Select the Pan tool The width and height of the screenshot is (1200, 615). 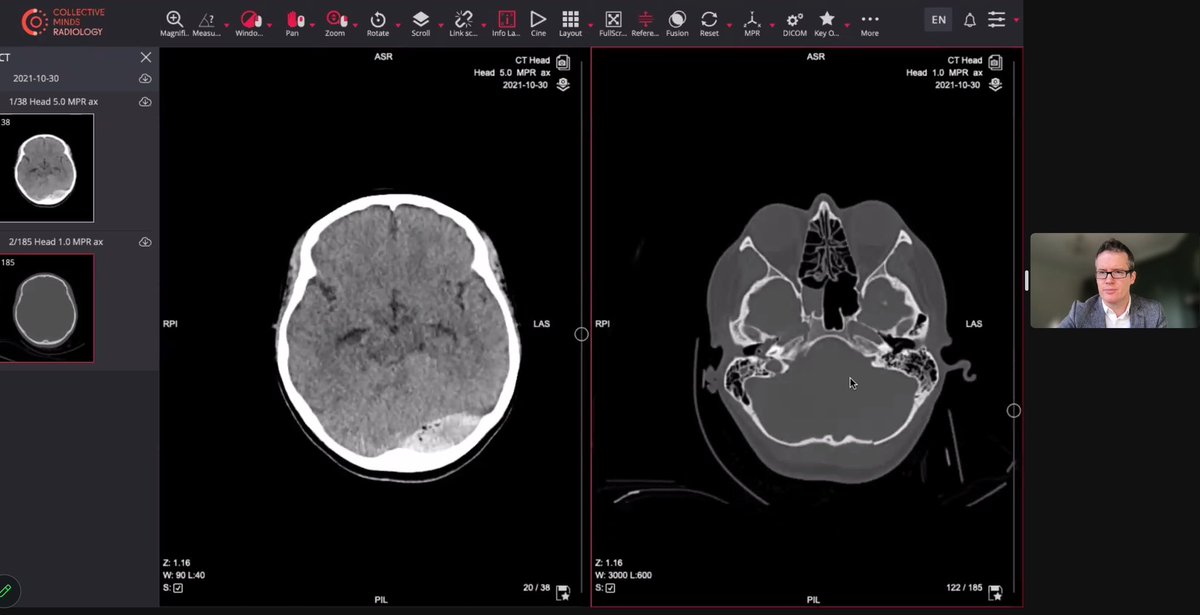point(294,24)
